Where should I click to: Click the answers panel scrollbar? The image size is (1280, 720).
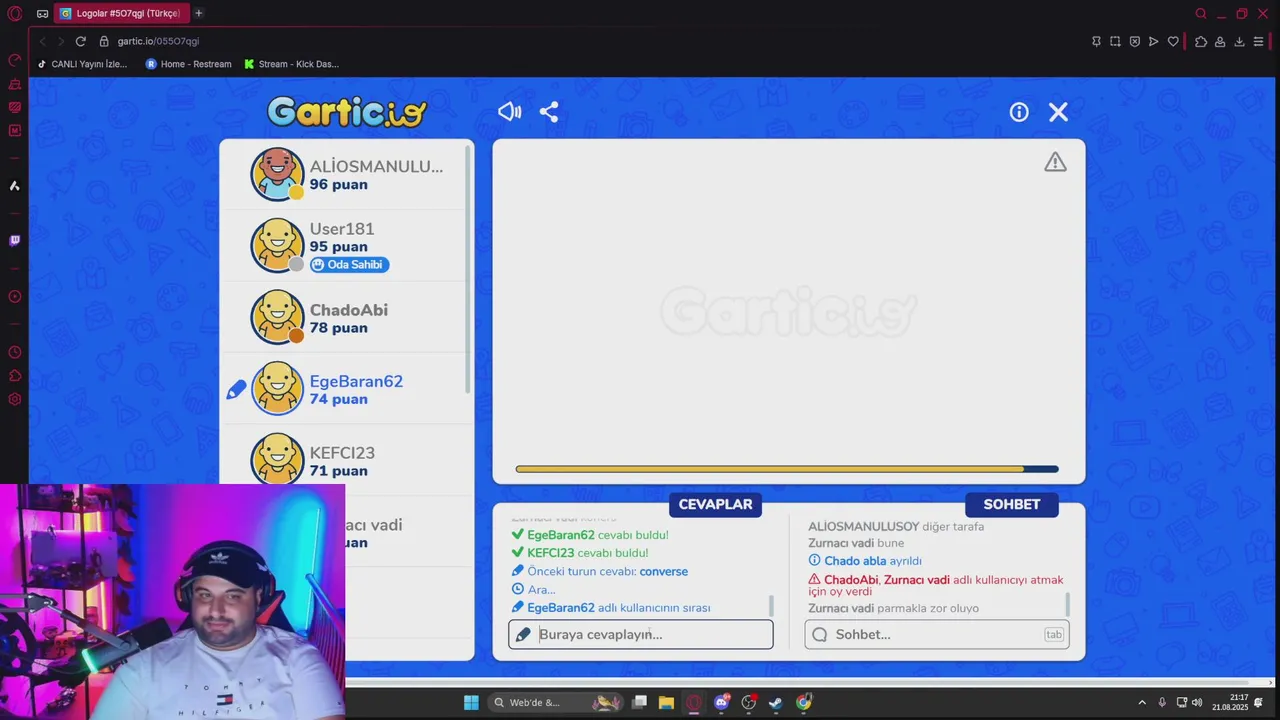(x=771, y=606)
